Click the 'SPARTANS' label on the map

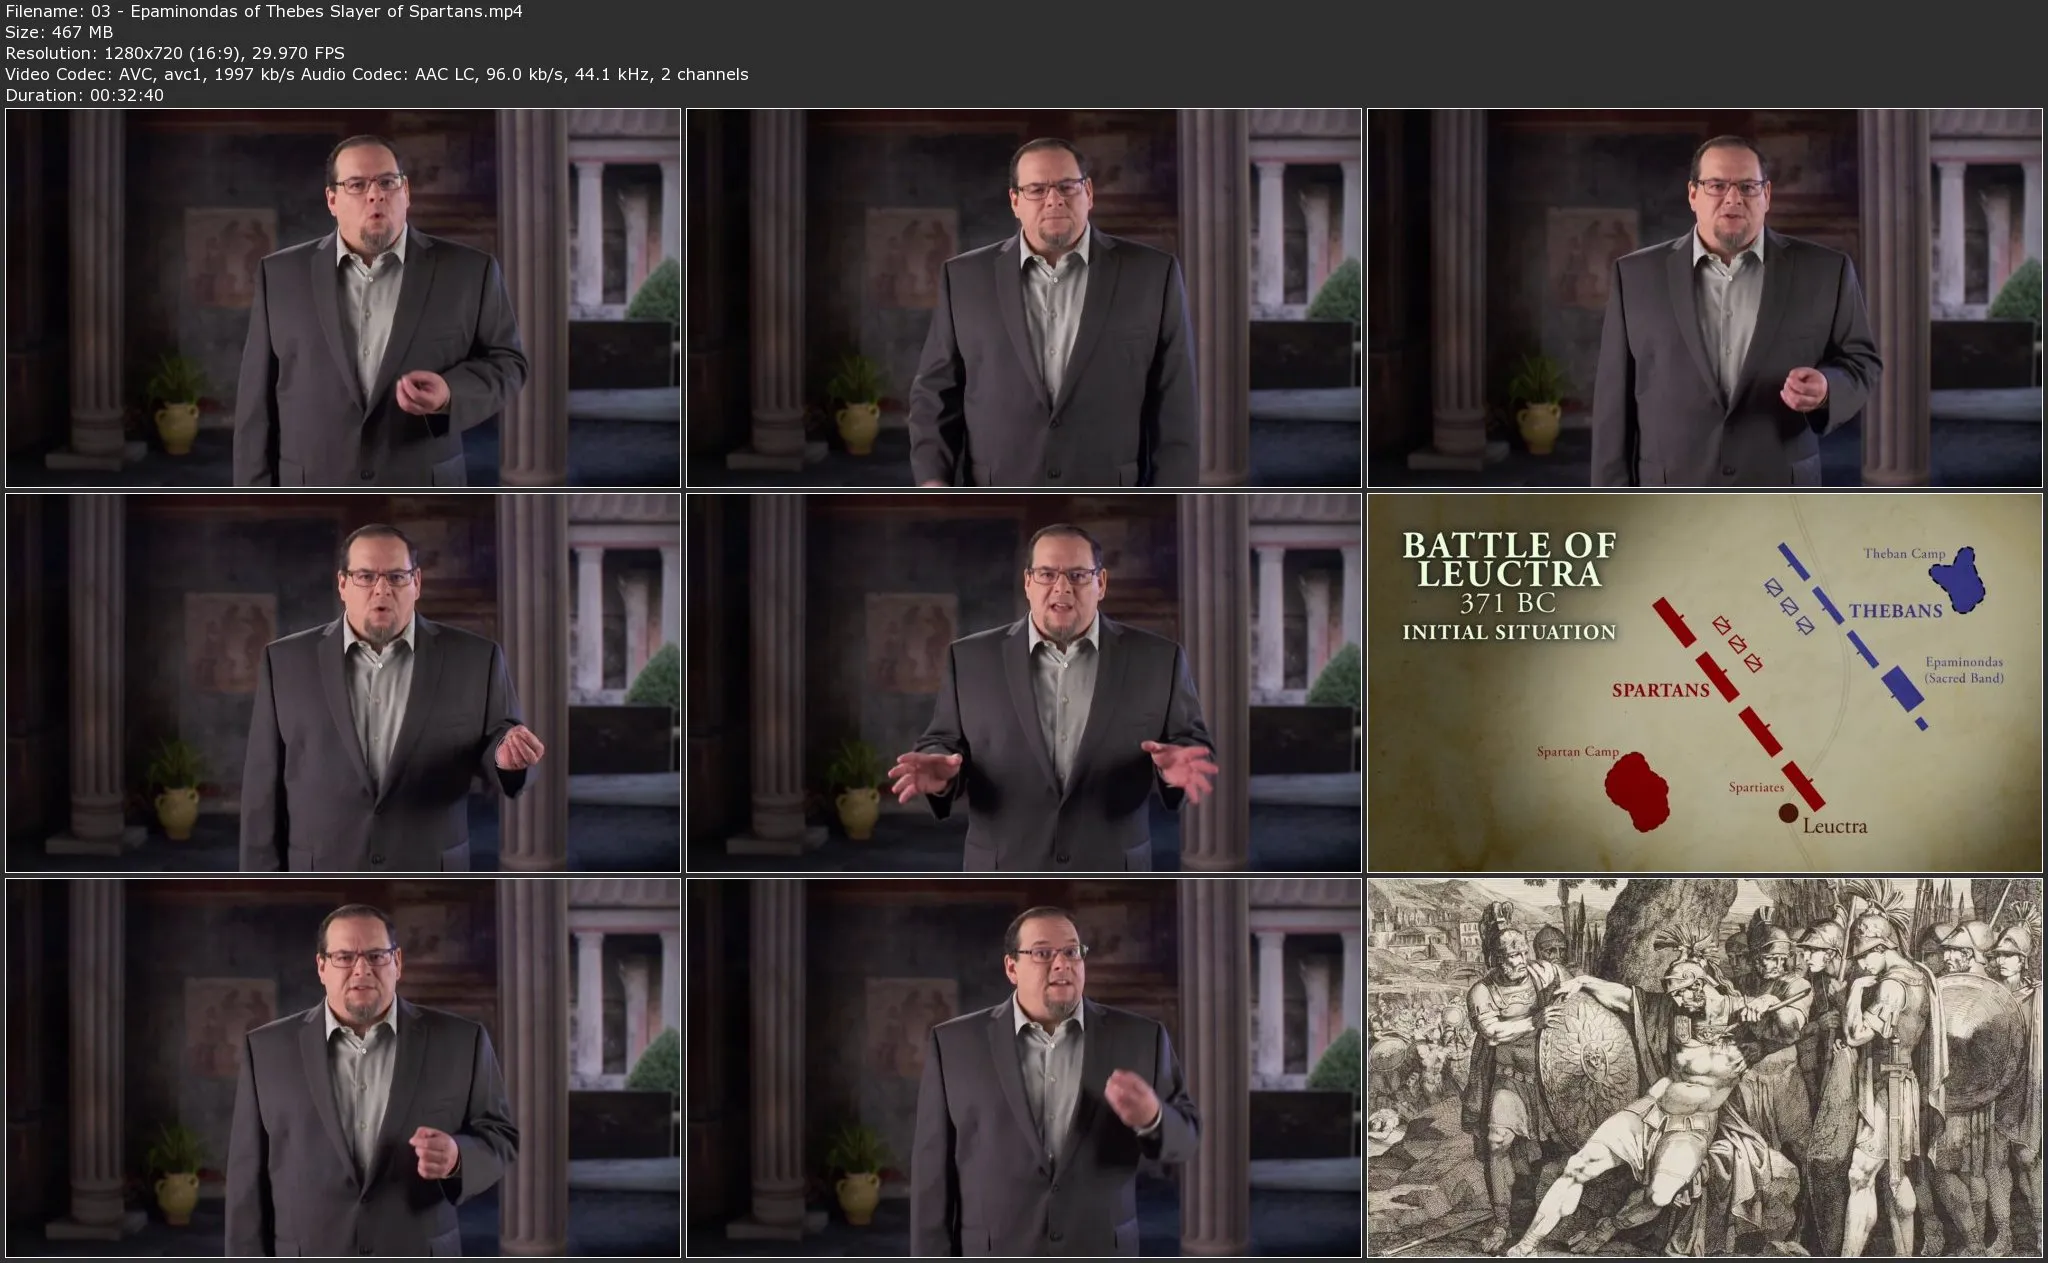(1660, 690)
